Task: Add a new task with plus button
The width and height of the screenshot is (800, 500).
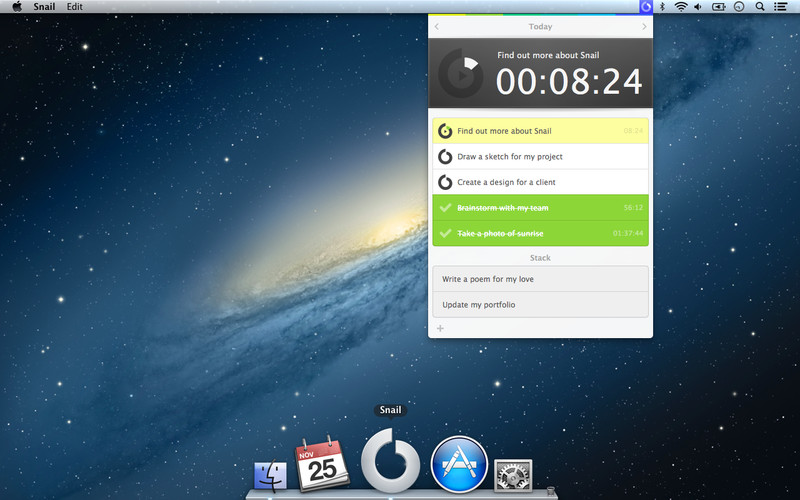Action: pyautogui.click(x=440, y=329)
